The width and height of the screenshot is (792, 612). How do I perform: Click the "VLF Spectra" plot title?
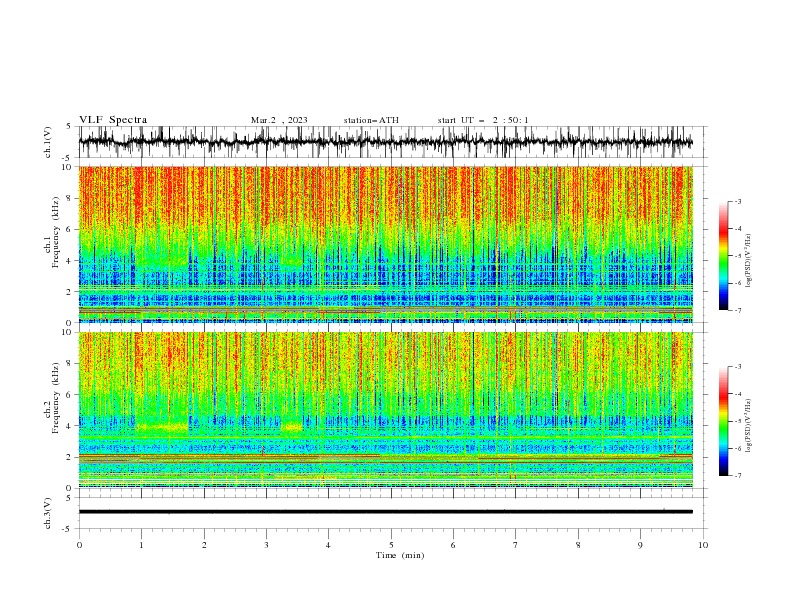[x=113, y=120]
